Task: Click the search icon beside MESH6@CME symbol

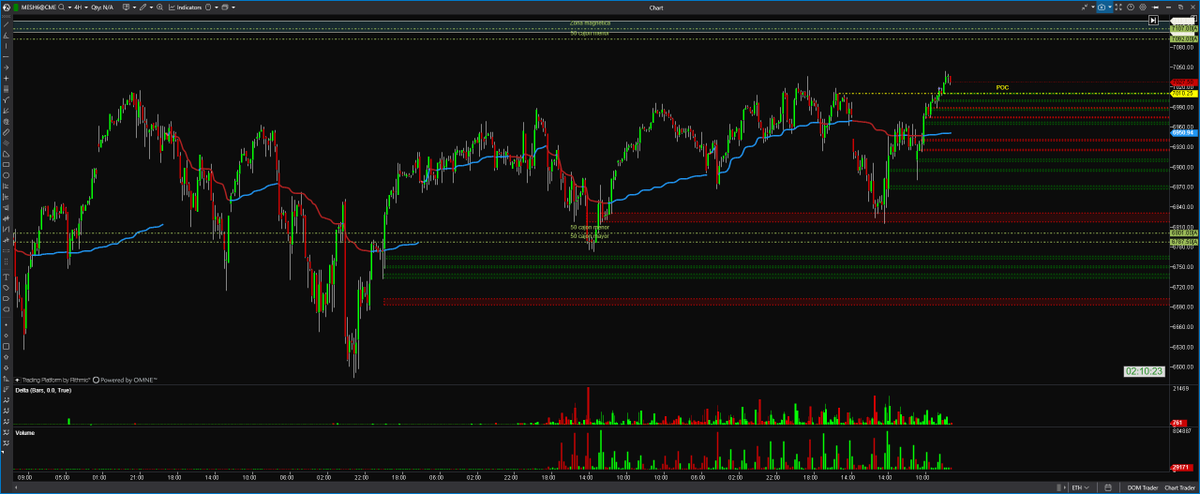Action: click(x=60, y=7)
